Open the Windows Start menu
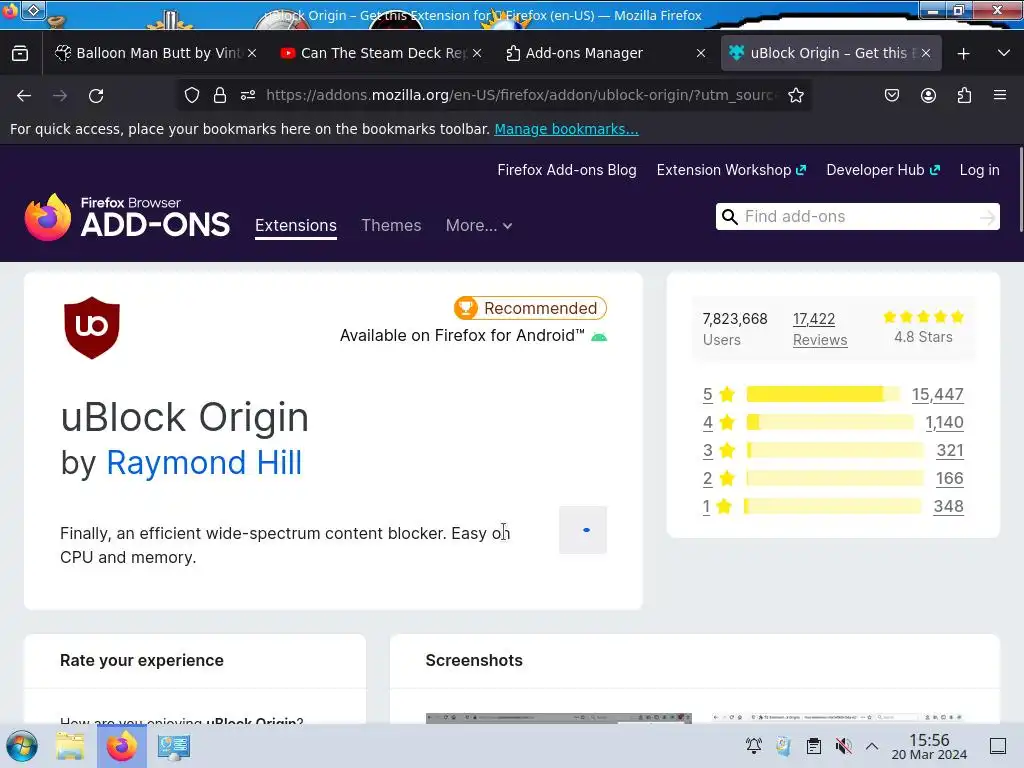The width and height of the screenshot is (1024, 768). click(22, 746)
